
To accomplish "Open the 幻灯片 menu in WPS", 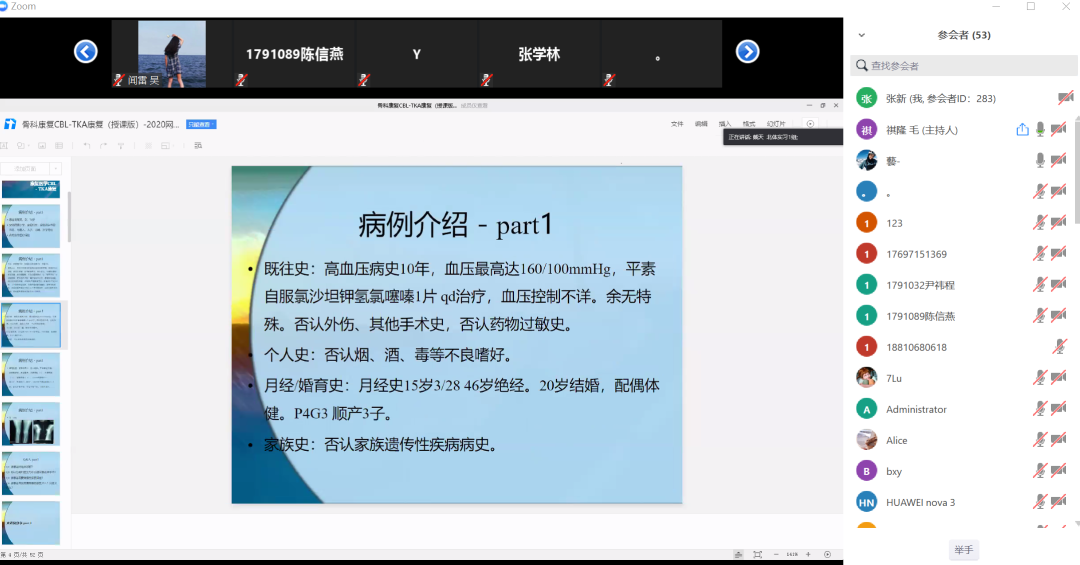I will pos(776,124).
